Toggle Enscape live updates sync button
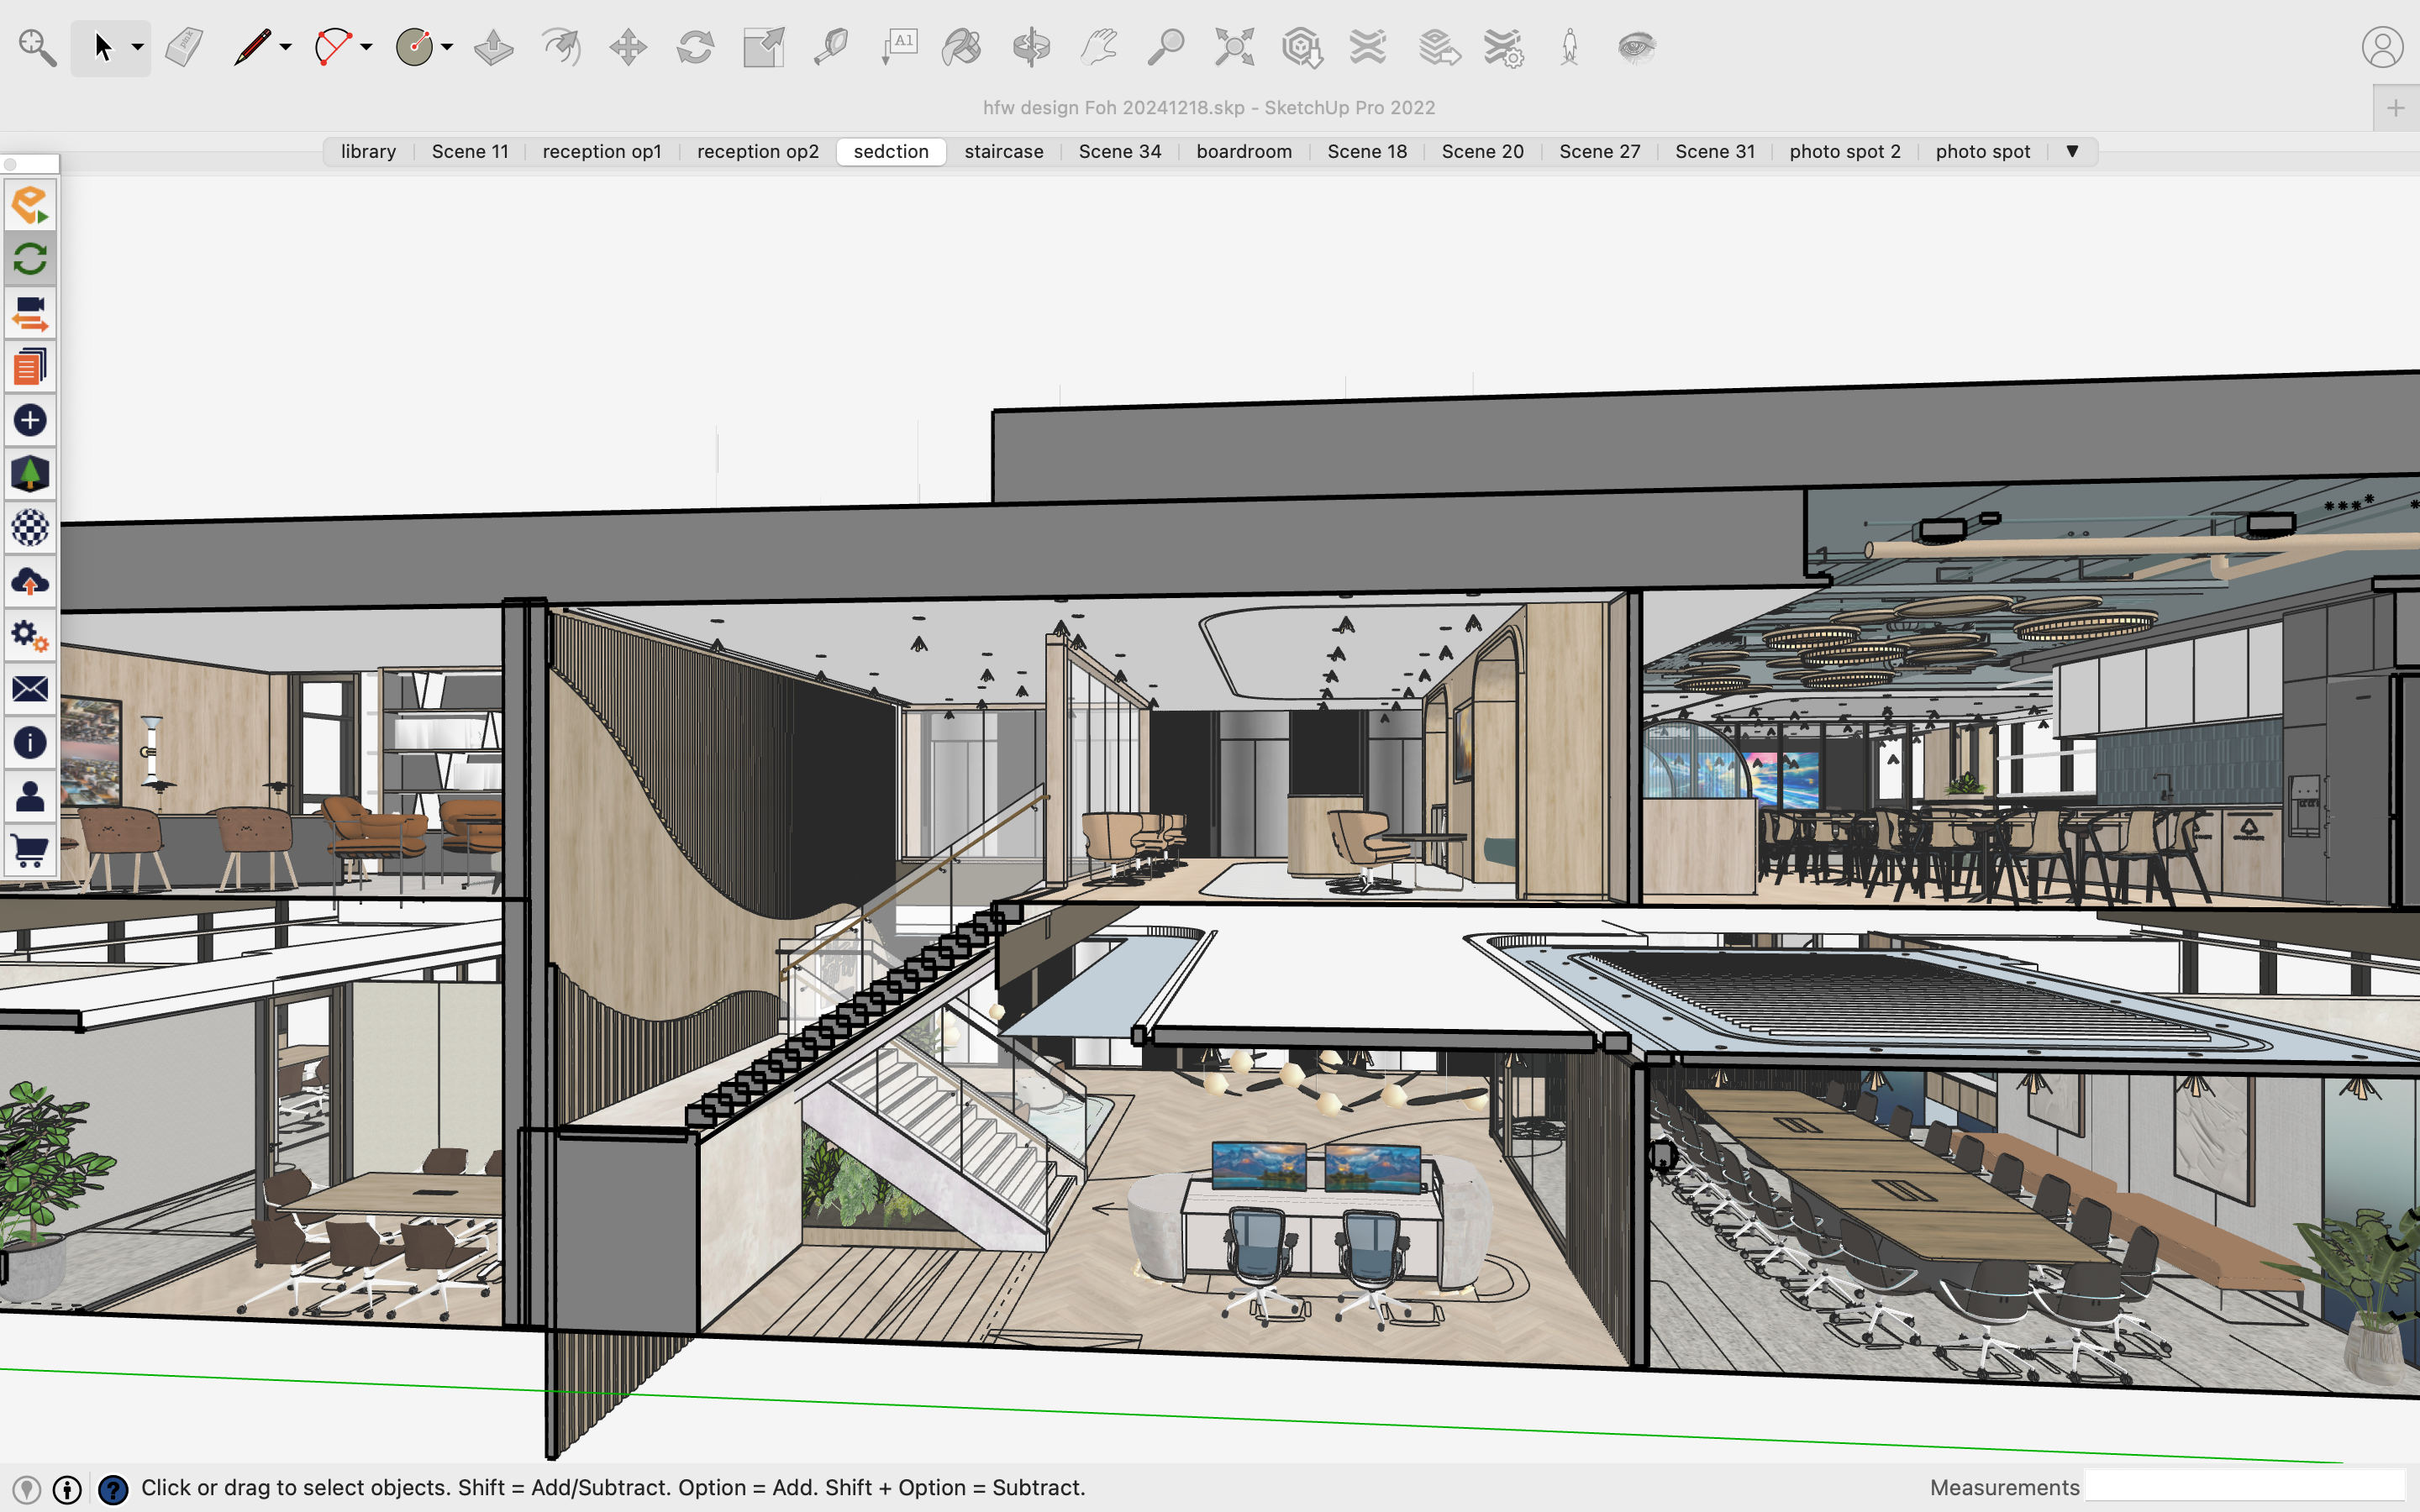This screenshot has width=2420, height=1512. [30, 260]
